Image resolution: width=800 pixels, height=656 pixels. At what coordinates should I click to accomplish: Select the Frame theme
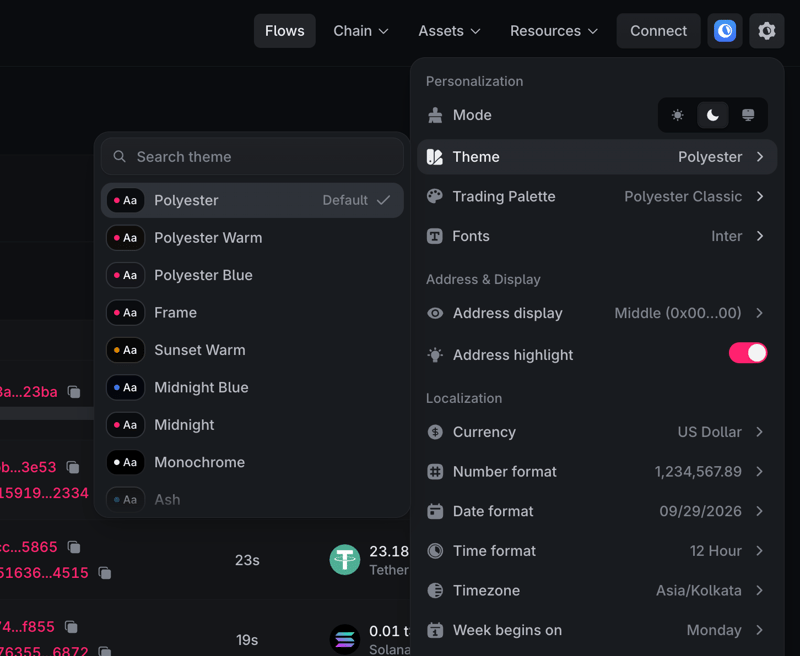tap(253, 313)
